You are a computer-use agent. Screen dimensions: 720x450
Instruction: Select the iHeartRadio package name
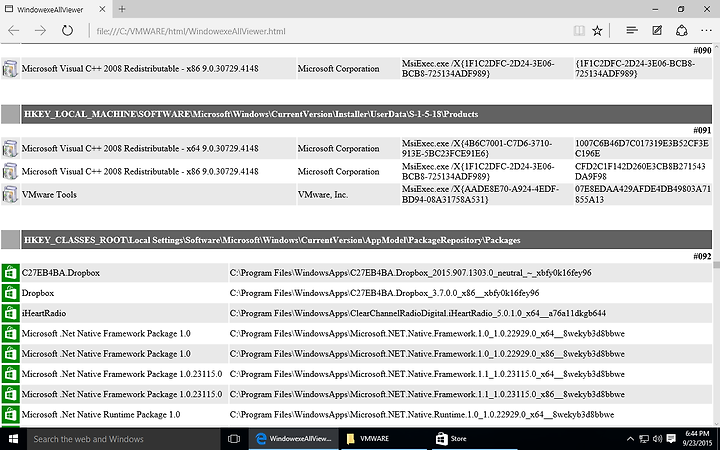(44, 313)
